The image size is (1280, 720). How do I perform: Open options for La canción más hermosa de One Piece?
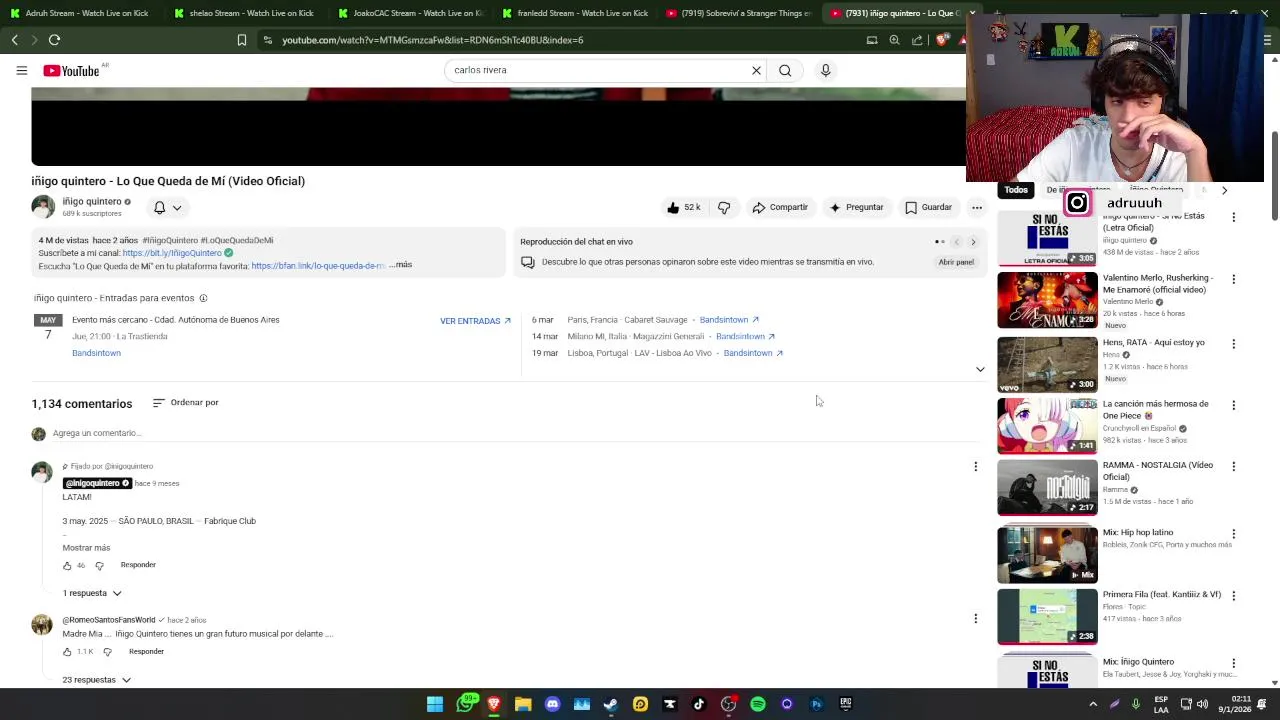click(1234, 405)
